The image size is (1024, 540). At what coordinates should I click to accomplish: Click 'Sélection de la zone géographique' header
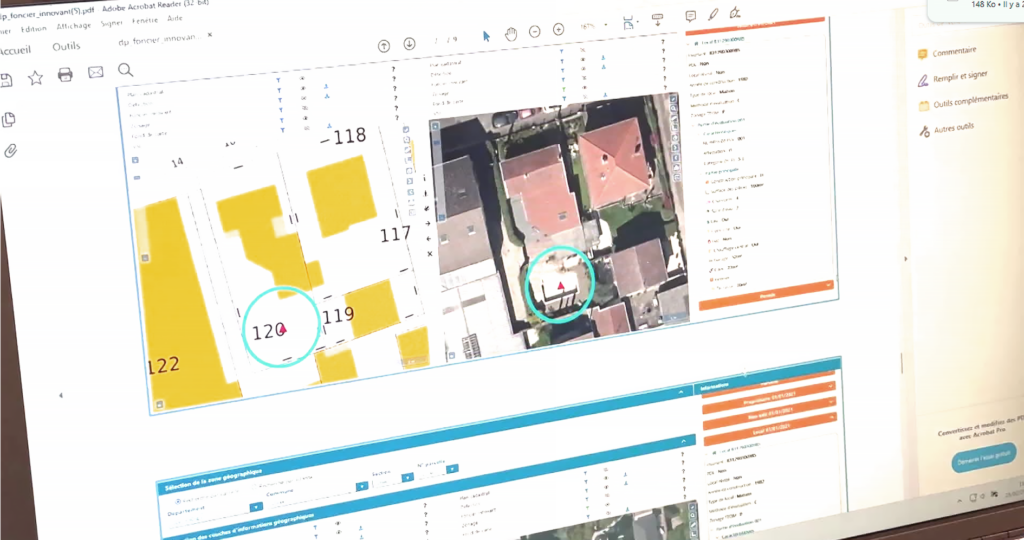pos(214,479)
